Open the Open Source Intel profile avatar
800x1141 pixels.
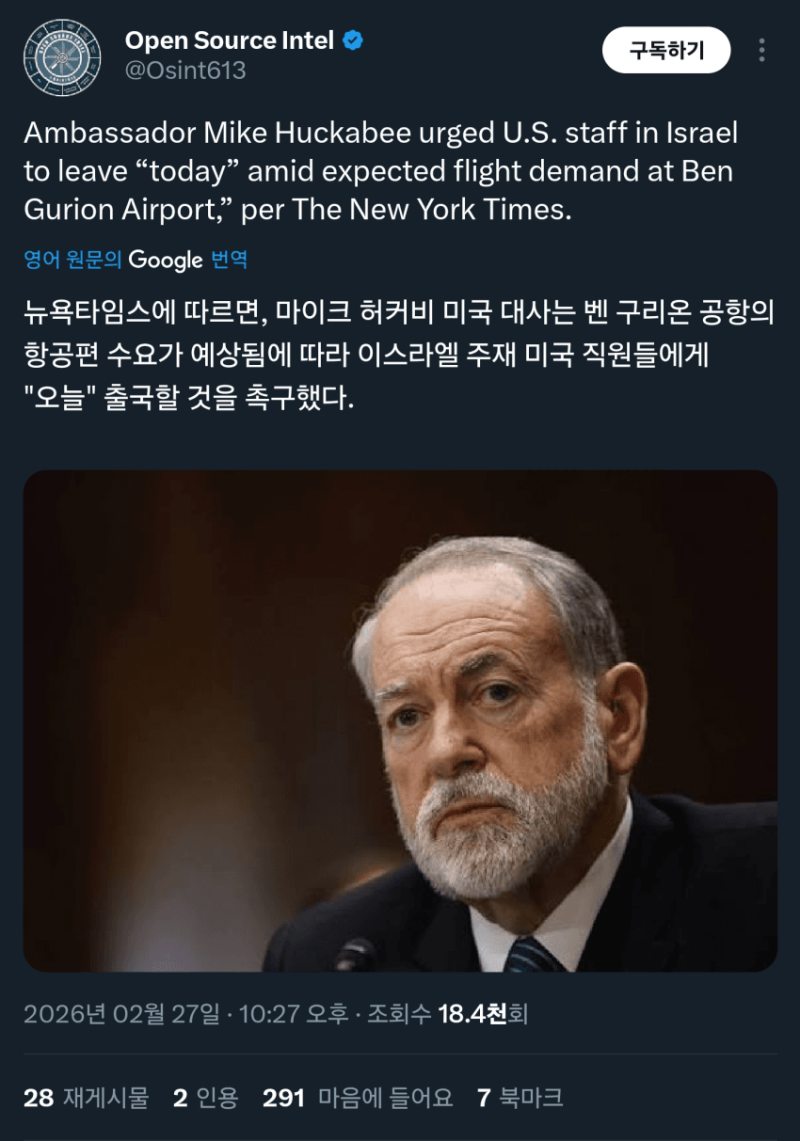point(62,57)
